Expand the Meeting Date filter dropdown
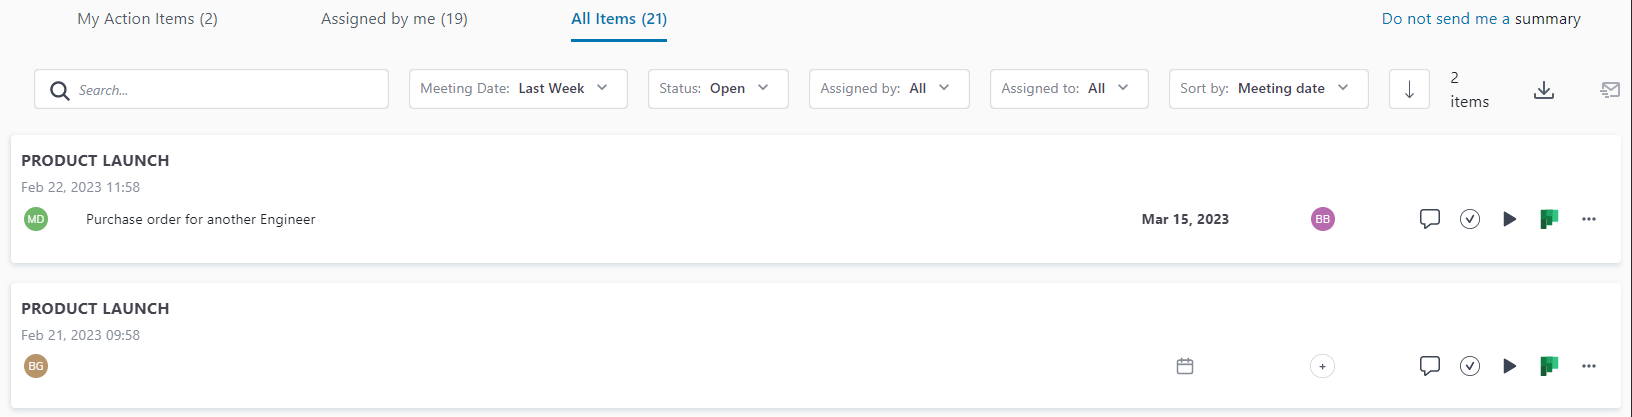 coord(518,89)
